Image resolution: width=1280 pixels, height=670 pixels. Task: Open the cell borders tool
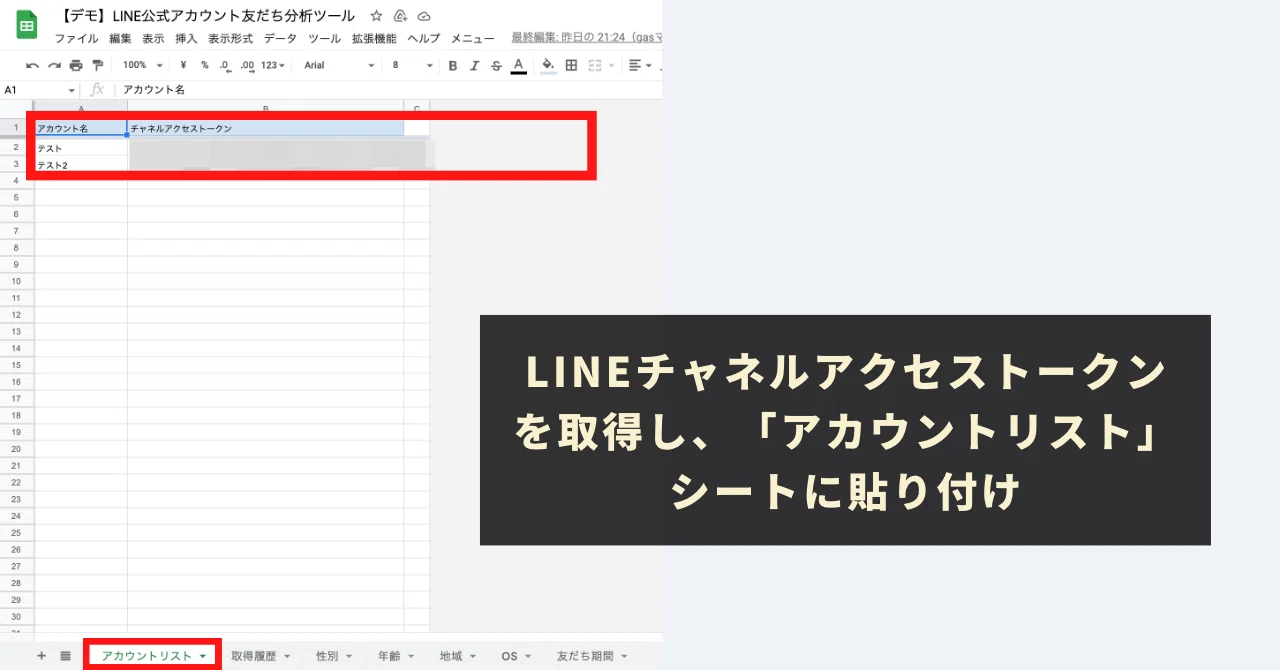click(x=571, y=65)
